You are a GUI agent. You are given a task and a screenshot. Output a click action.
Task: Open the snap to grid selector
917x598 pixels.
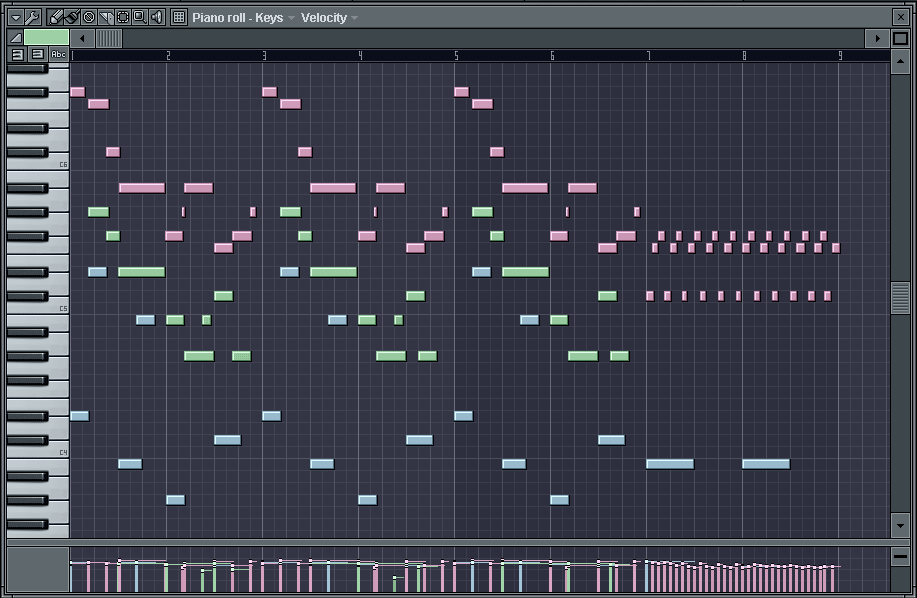click(179, 17)
